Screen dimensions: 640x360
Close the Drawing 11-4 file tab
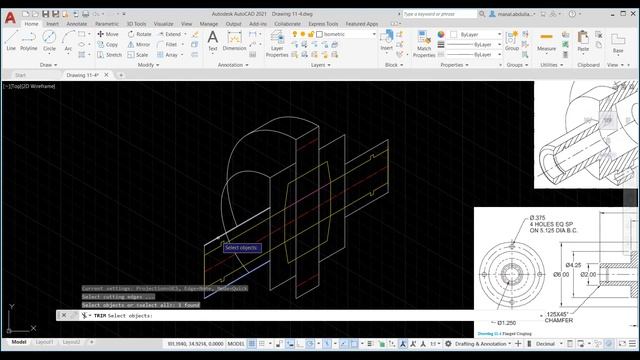tap(107, 75)
